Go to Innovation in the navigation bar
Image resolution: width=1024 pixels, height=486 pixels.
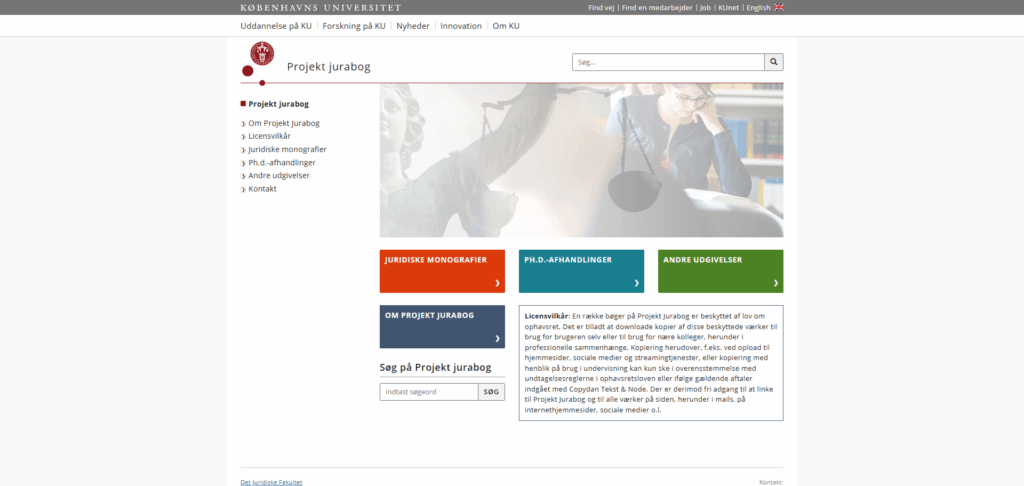460,26
